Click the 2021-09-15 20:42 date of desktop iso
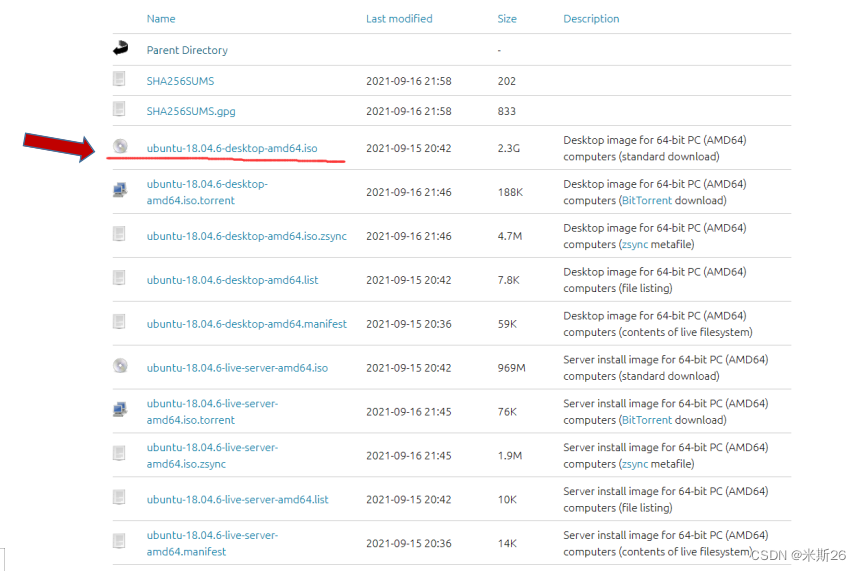Screen dimensions: 861x571 click(x=409, y=148)
